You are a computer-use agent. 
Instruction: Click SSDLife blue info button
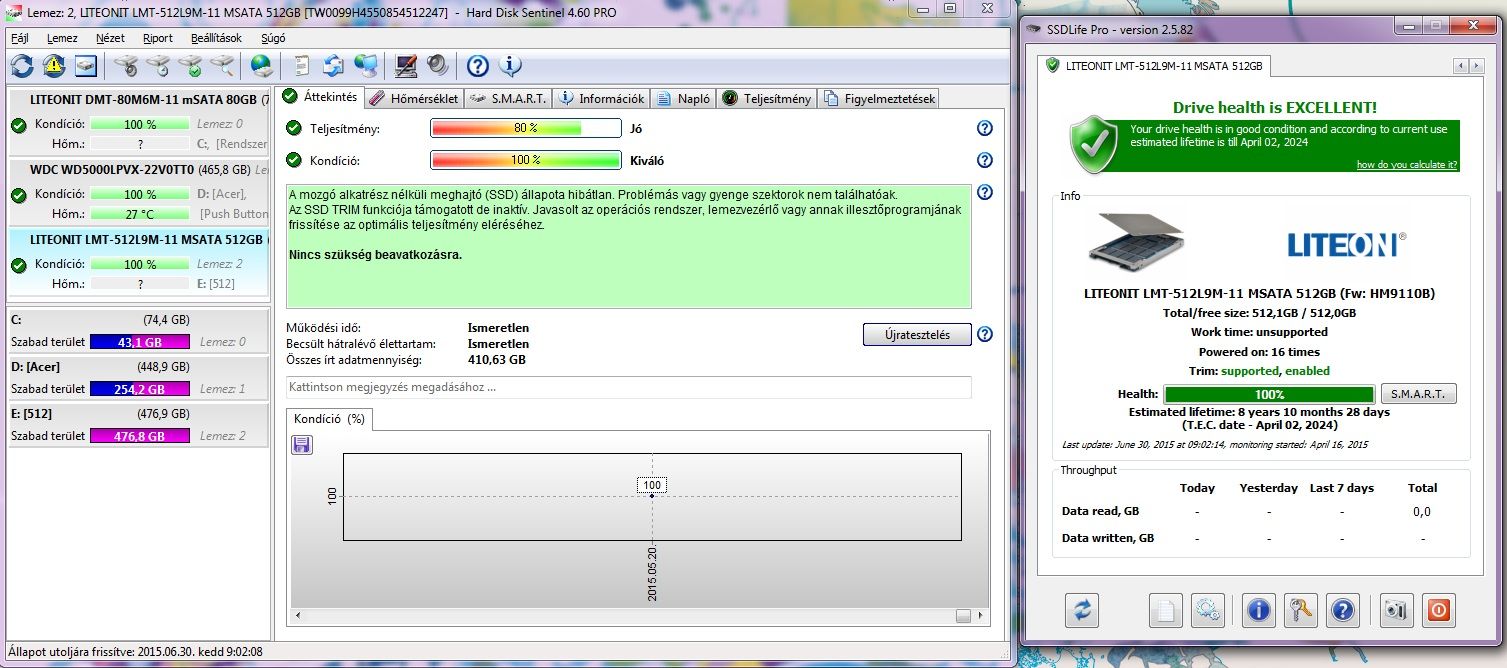1259,609
